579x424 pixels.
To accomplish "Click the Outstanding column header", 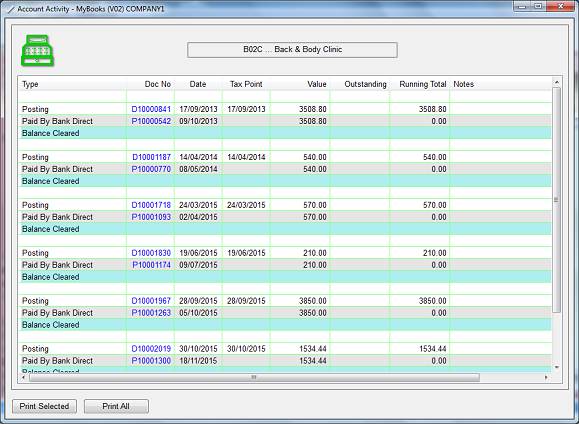I will click(x=360, y=84).
